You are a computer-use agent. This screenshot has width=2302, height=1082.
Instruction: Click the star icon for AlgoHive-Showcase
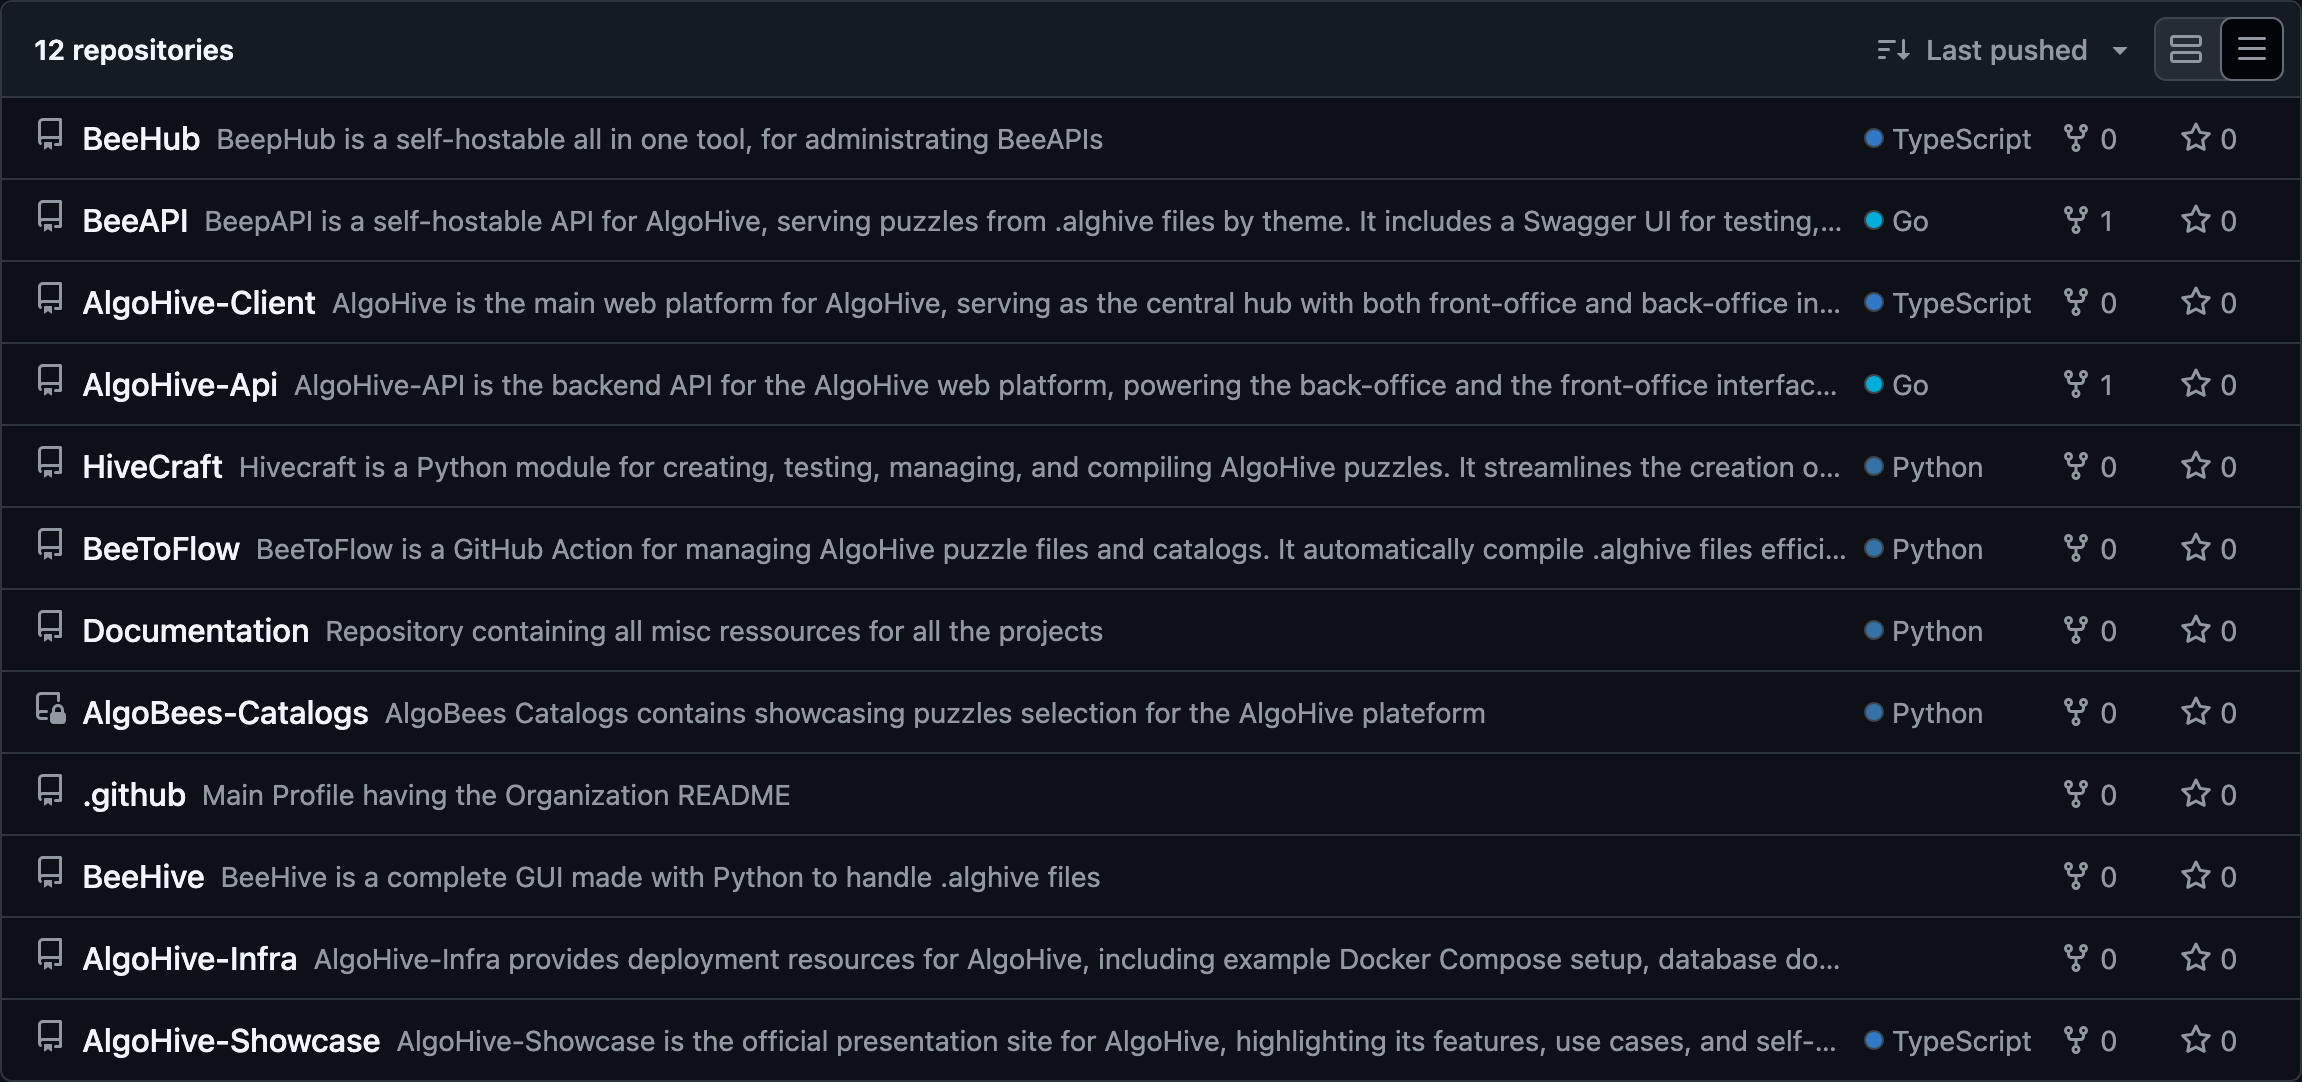(x=2195, y=1040)
